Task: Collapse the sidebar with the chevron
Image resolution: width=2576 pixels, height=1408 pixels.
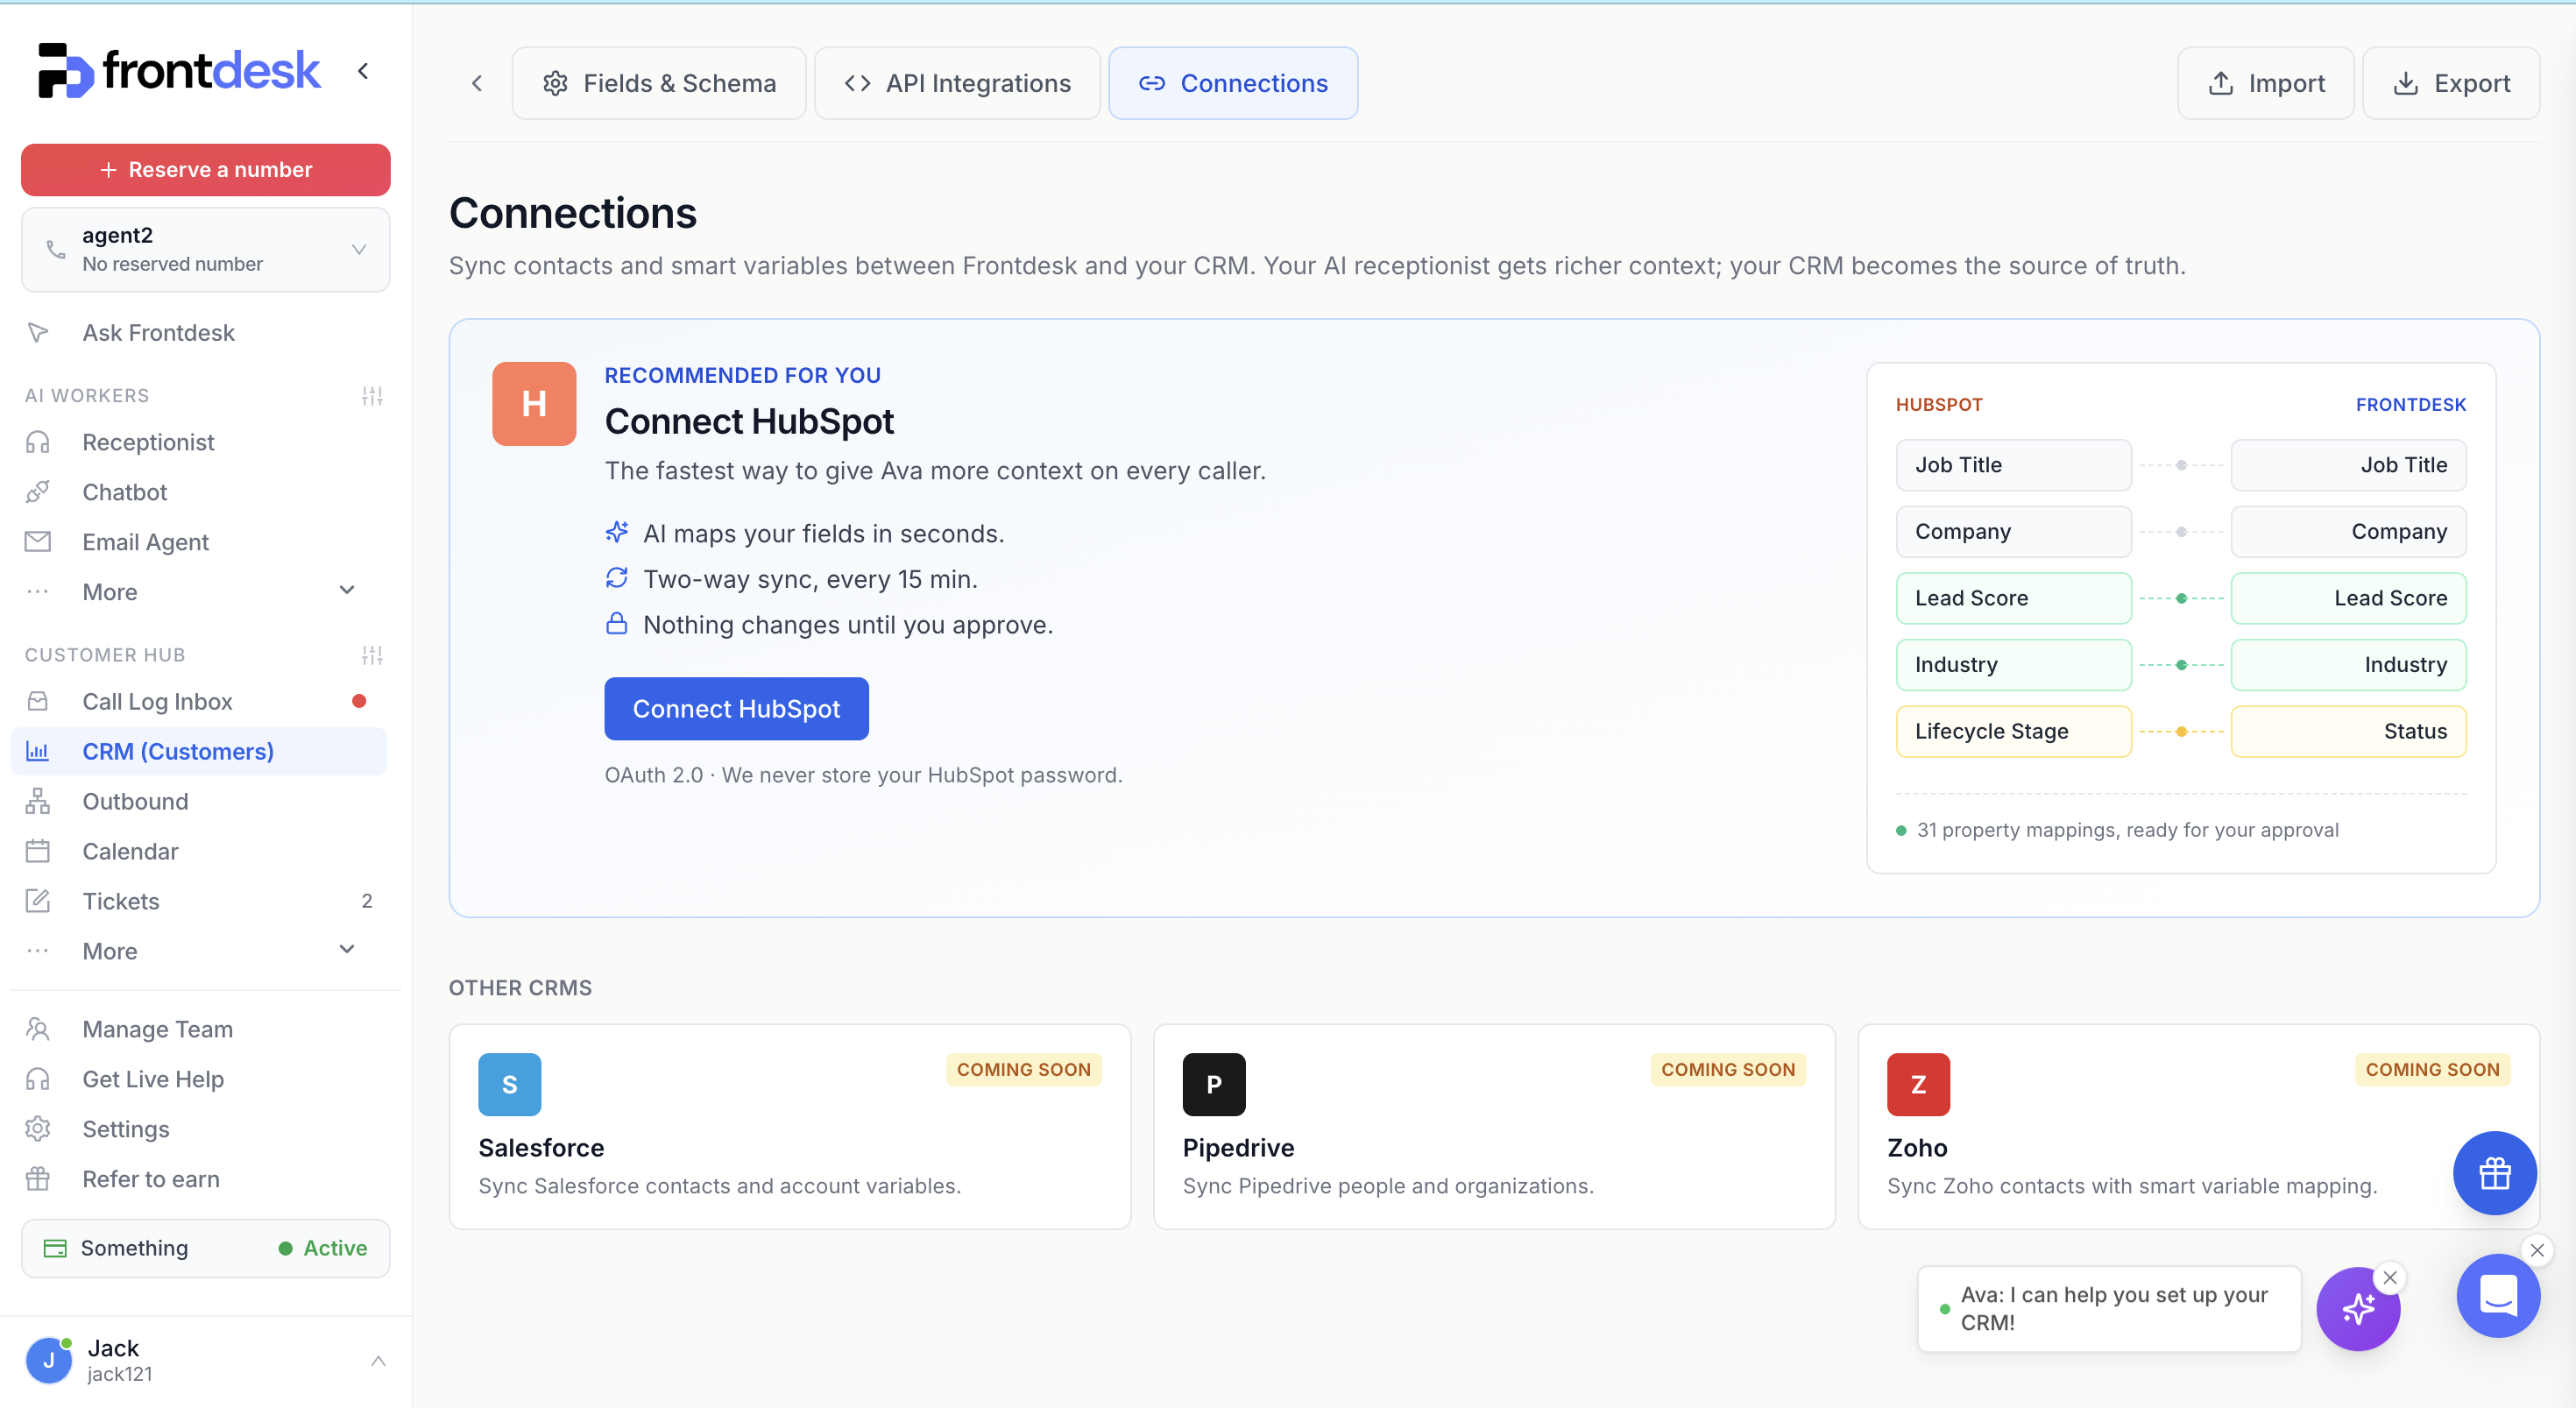Action: click(364, 71)
